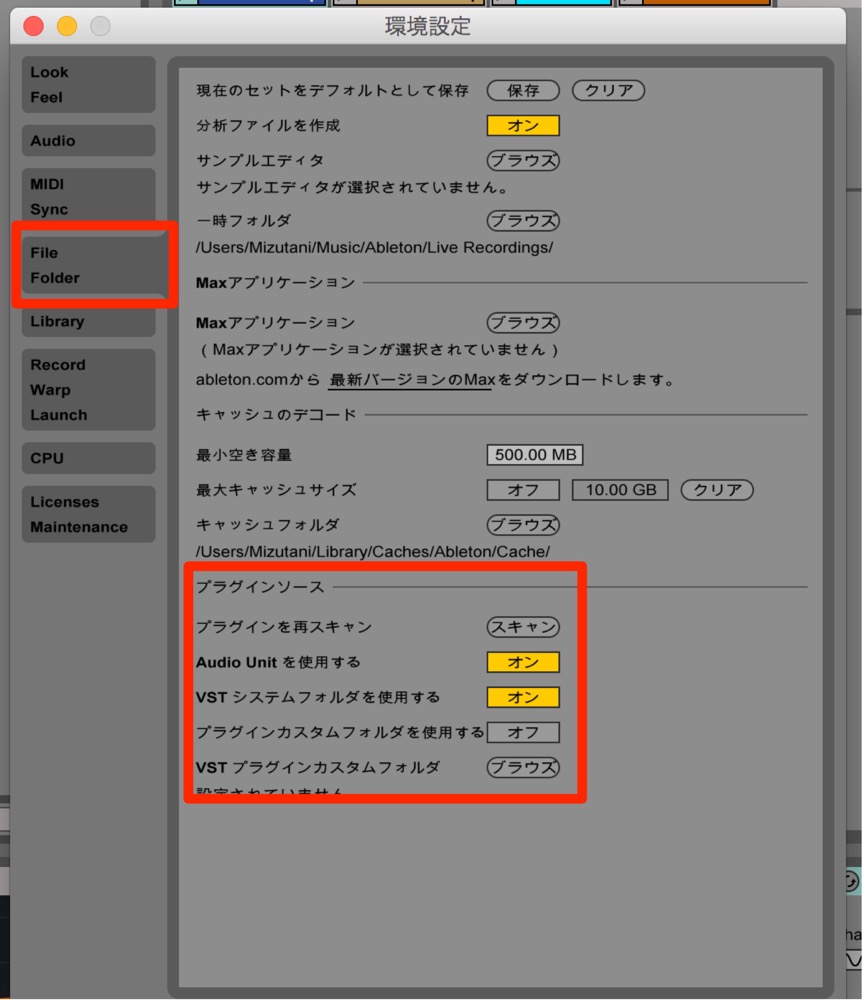
Task: Open the Look Feel preferences tab
Action: 88,84
